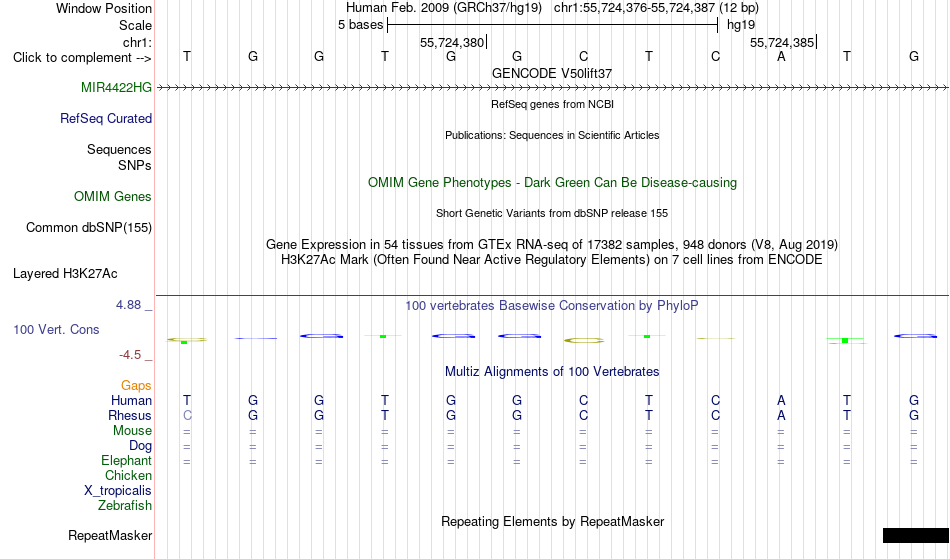
Task: Click base A in the chr1 sequence row
Action: (x=781, y=56)
